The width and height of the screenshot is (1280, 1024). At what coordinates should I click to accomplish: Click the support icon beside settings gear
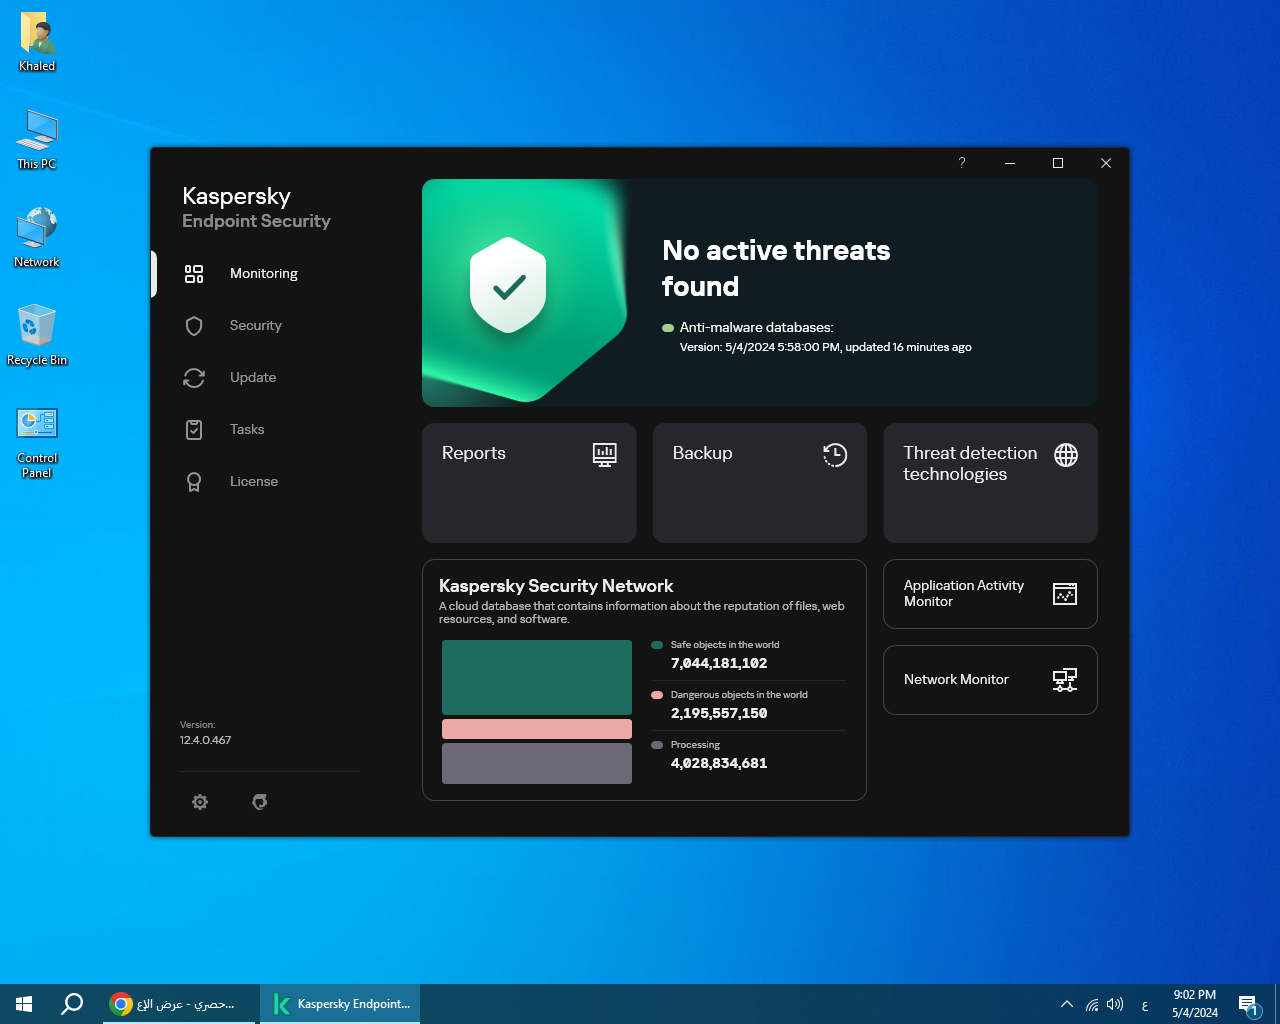point(260,802)
